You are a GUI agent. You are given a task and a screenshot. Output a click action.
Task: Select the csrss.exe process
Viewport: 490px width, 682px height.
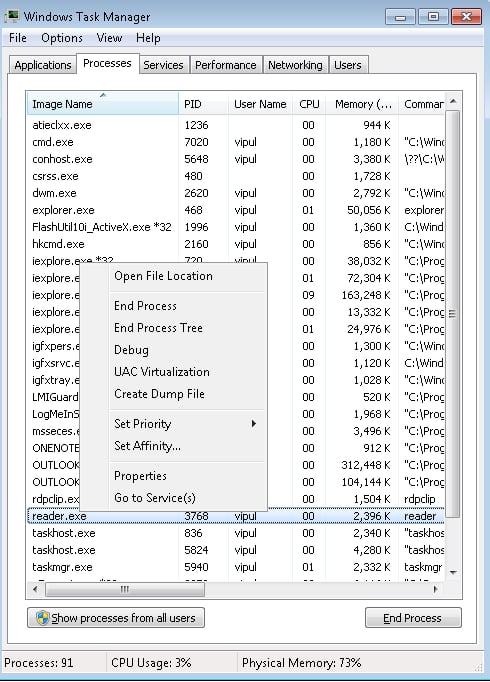[x=236, y=176]
